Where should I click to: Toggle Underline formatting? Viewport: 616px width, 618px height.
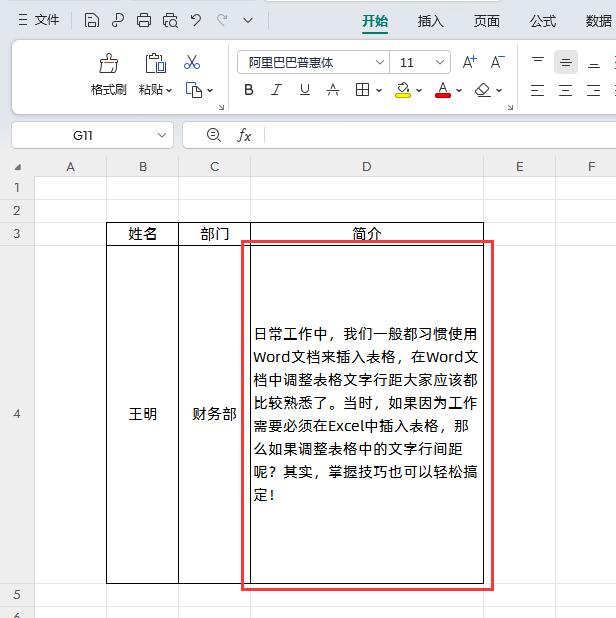(305, 90)
